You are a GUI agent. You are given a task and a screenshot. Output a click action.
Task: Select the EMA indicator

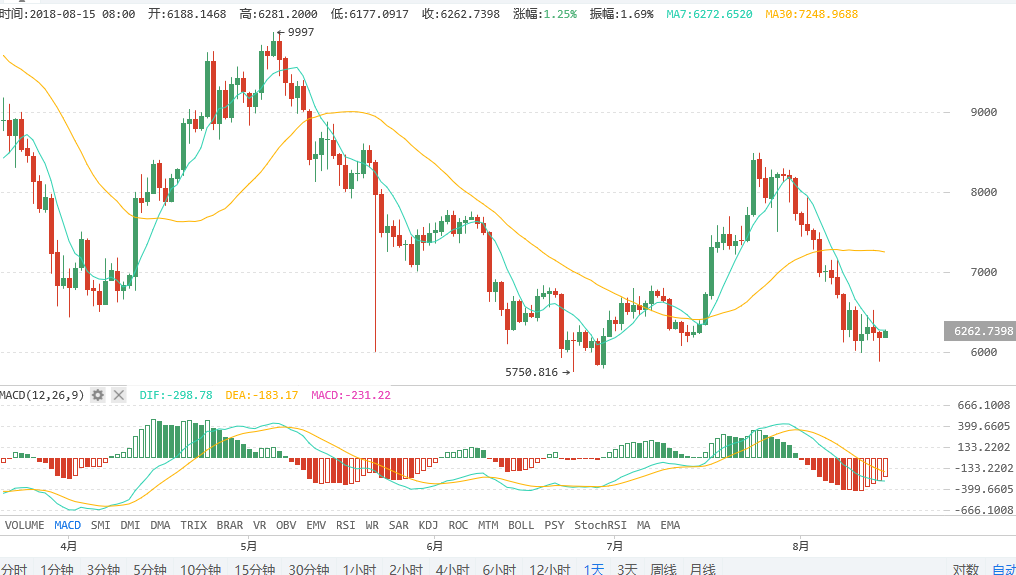(670, 525)
